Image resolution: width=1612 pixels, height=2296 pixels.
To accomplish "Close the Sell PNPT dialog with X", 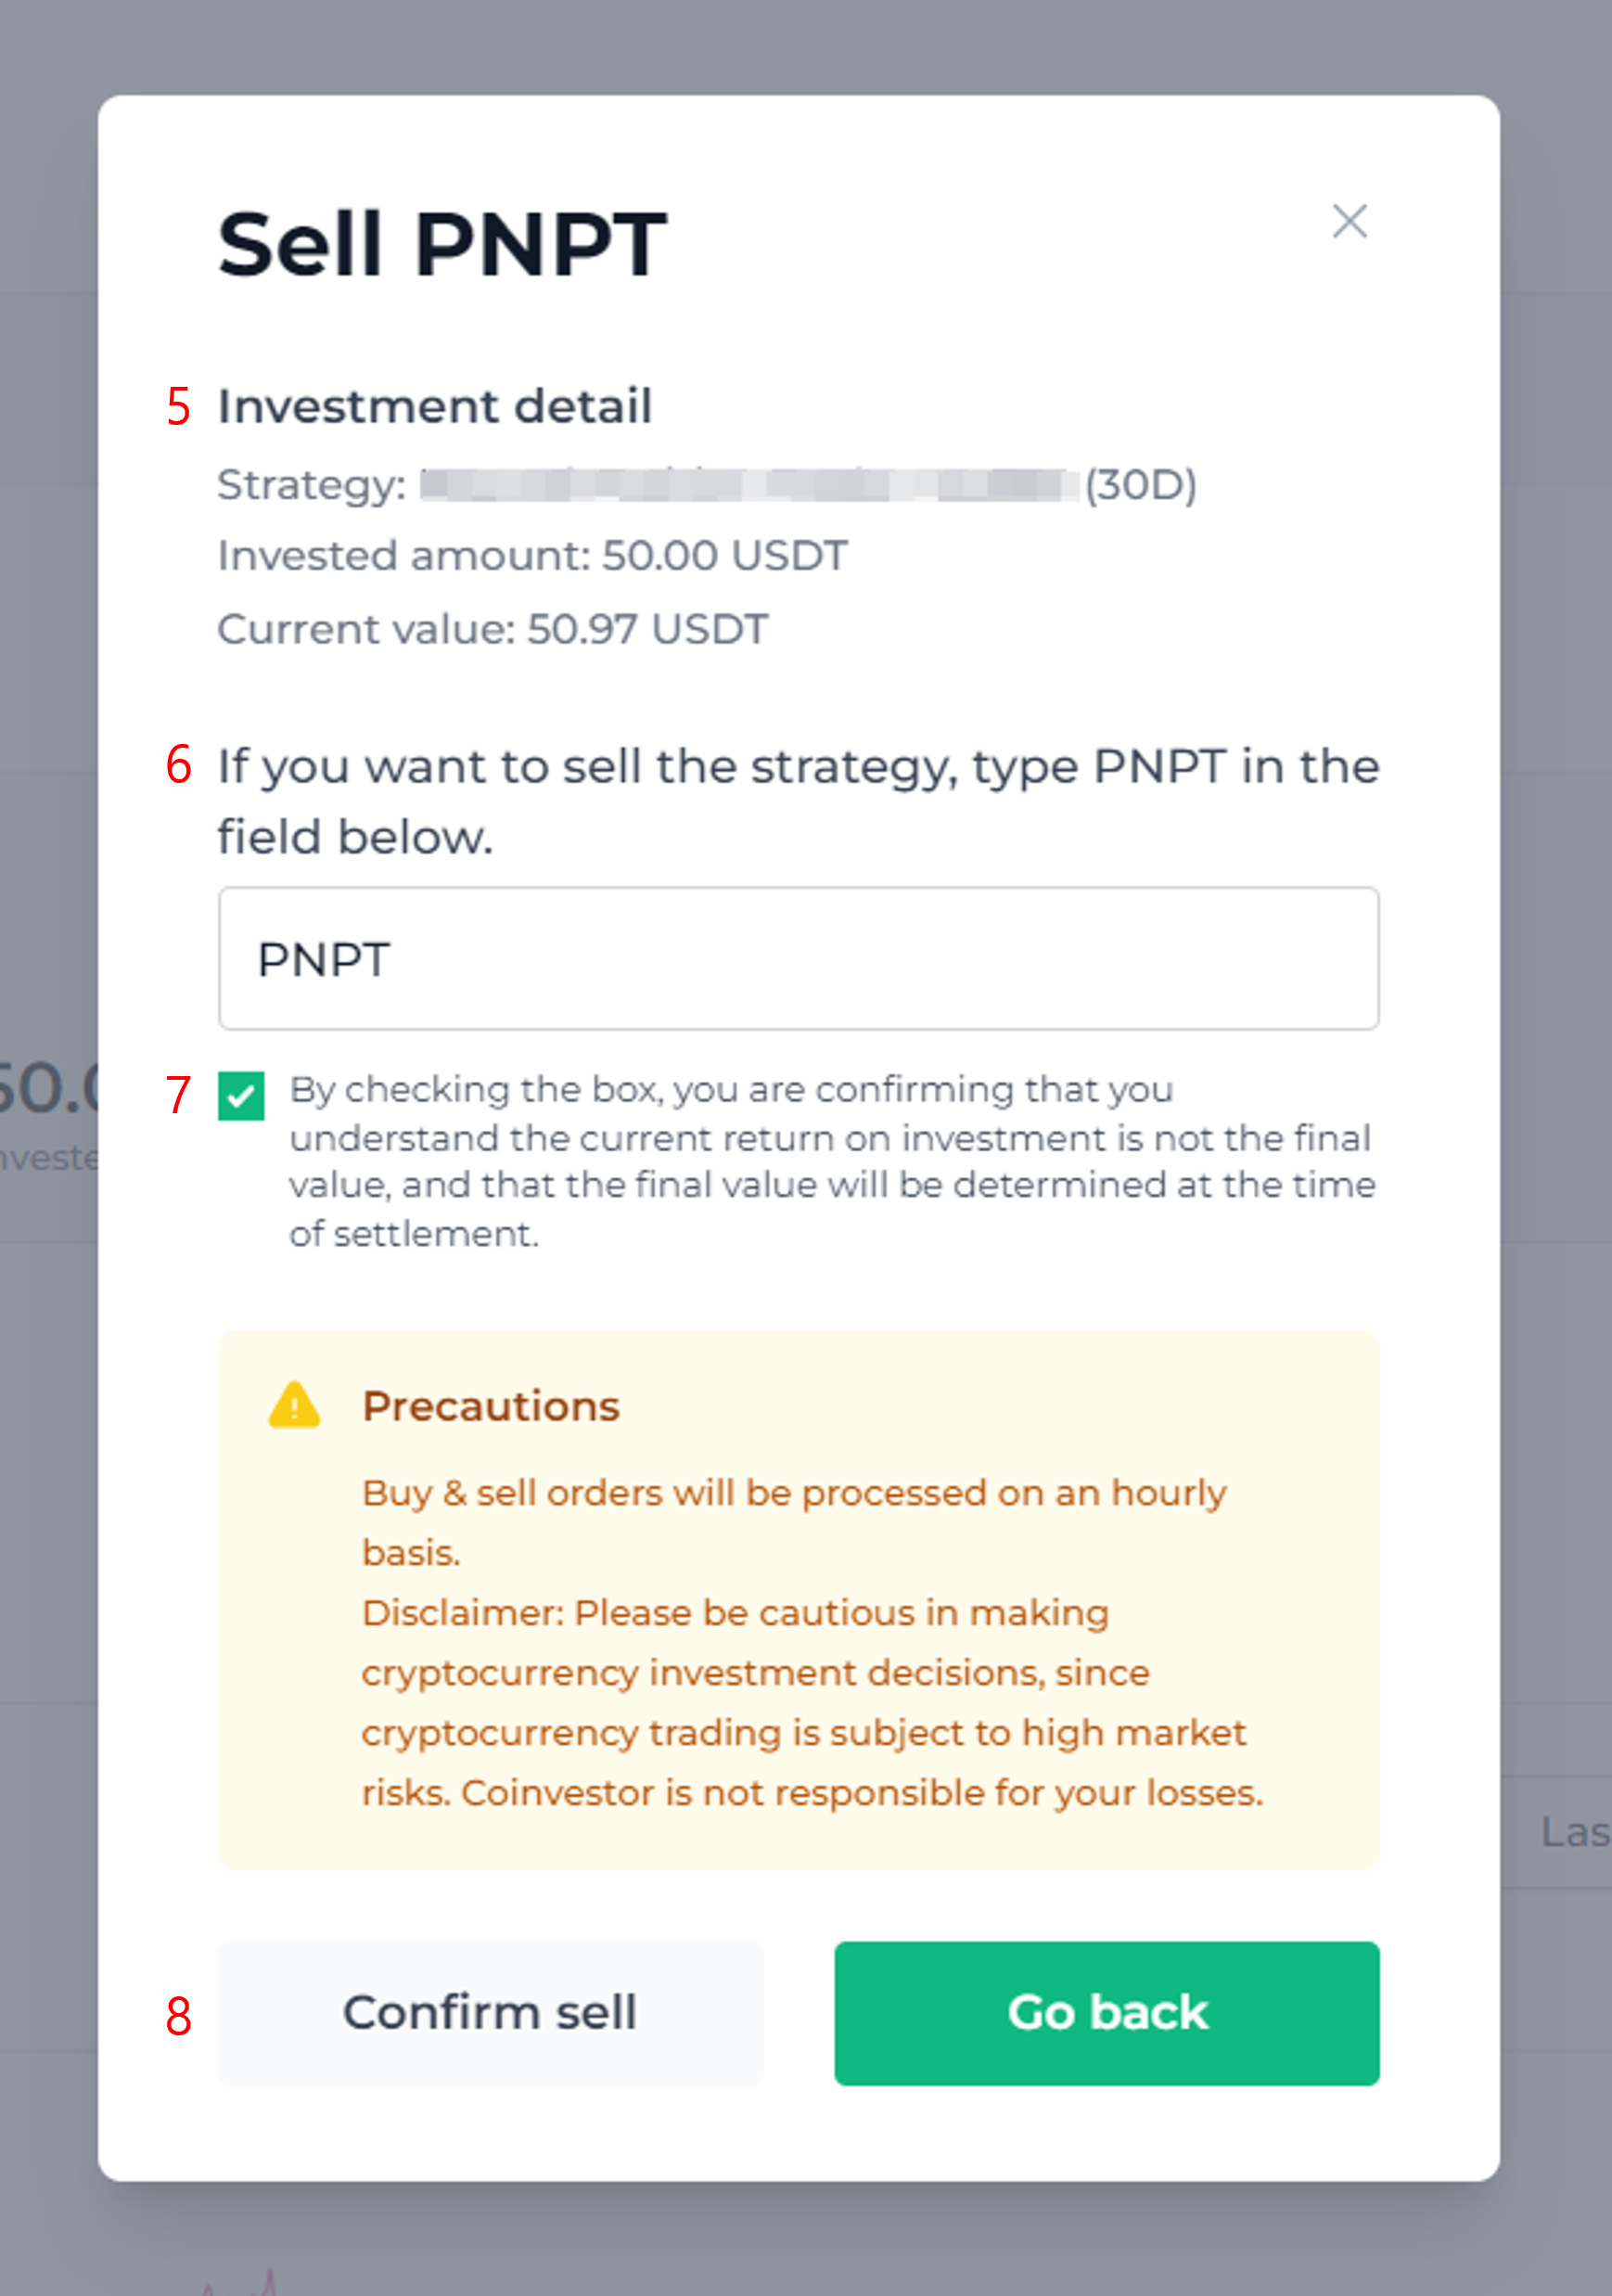I will pyautogui.click(x=1349, y=221).
